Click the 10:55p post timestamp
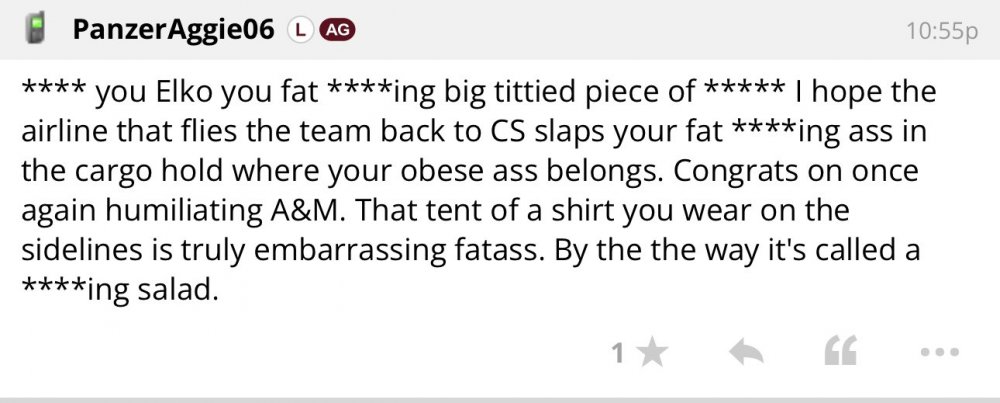 (940, 31)
